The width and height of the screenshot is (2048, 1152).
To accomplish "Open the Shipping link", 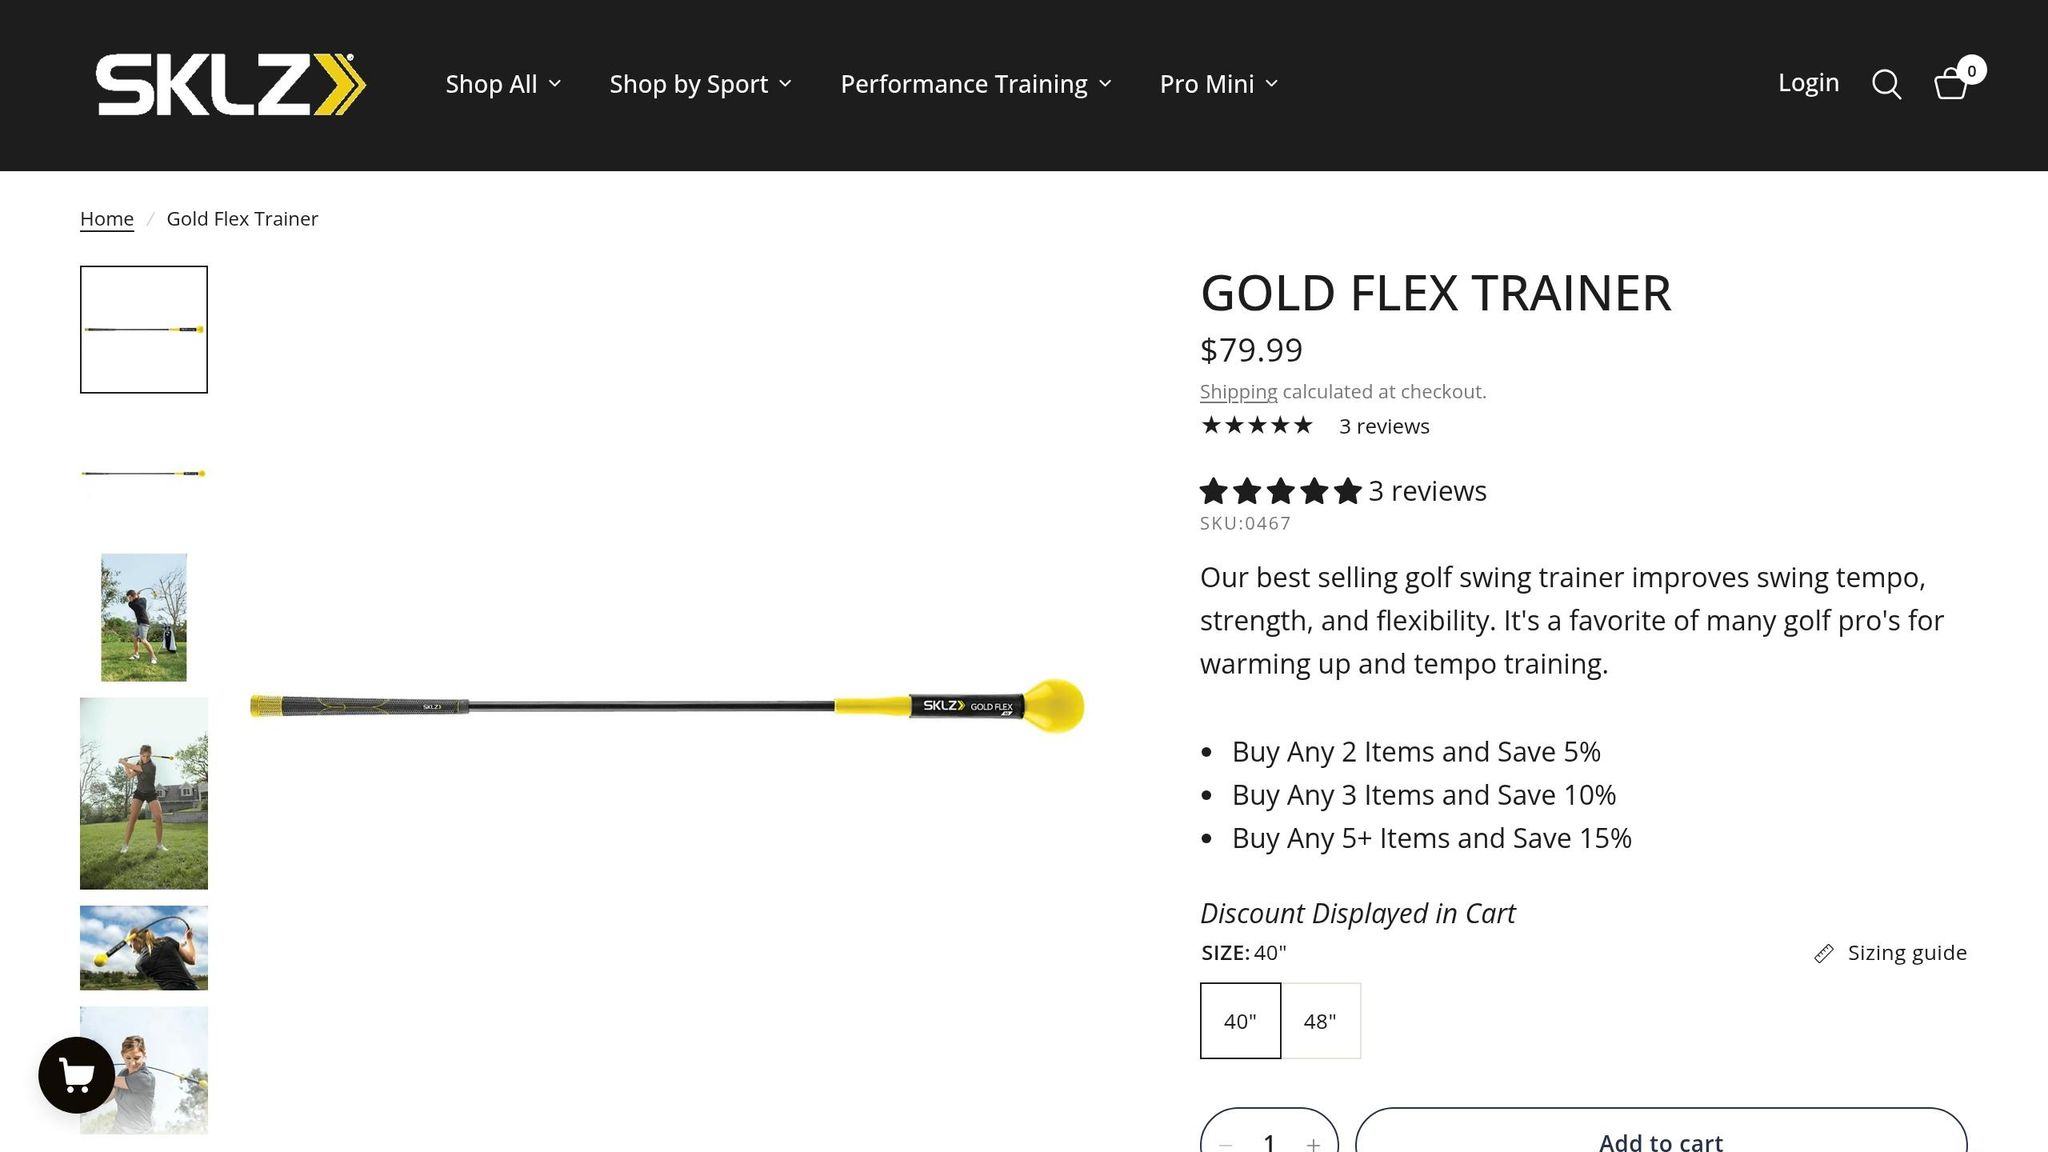I will click(x=1238, y=391).
